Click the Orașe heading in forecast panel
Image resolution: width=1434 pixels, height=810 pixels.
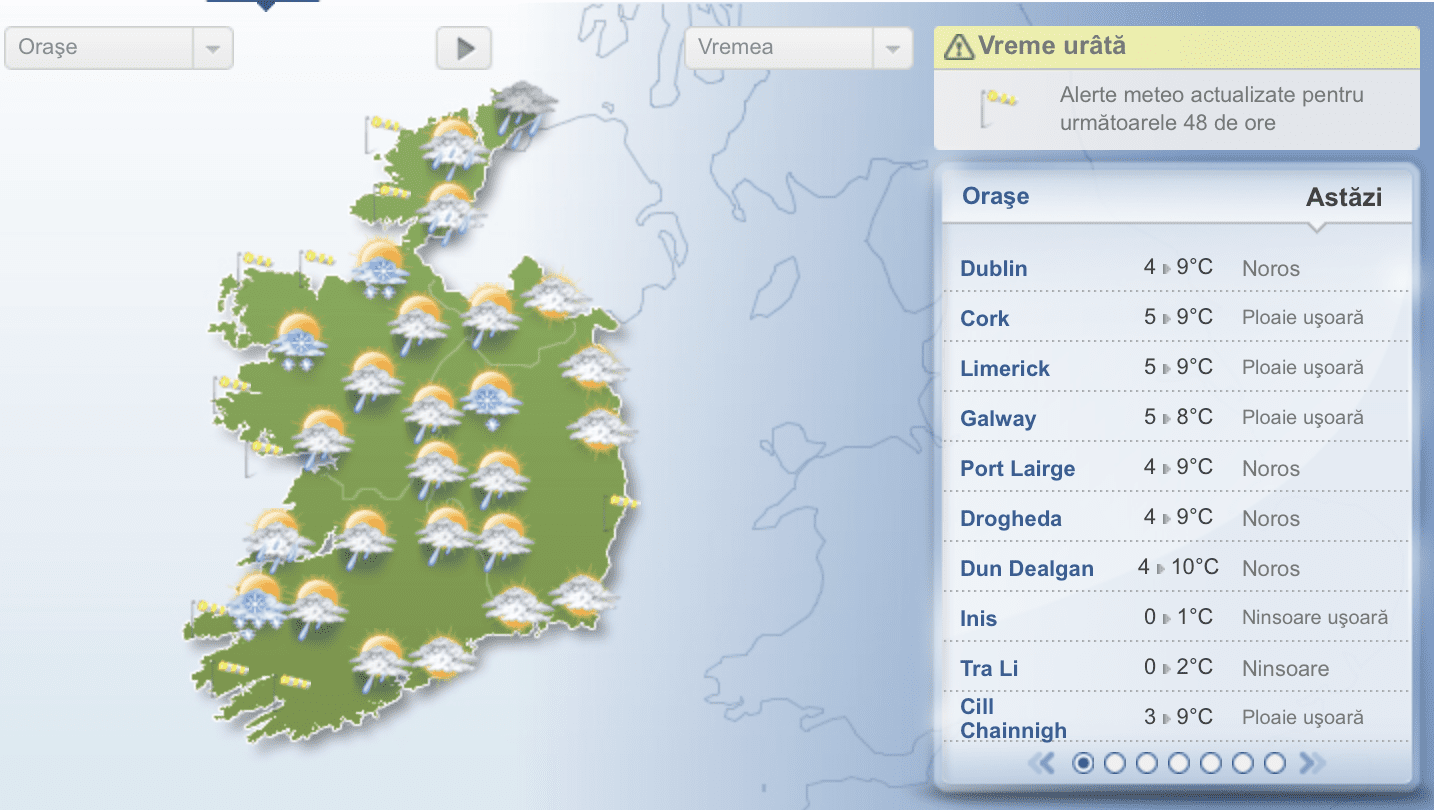(x=995, y=196)
